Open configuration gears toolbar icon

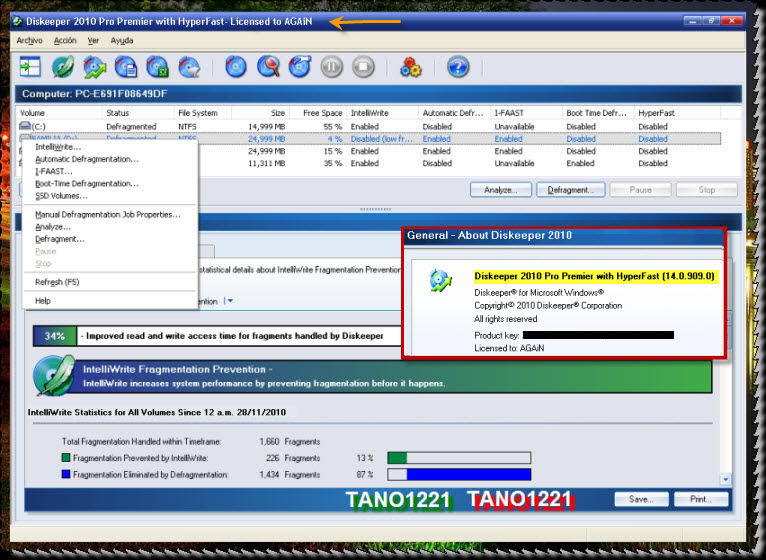coord(410,67)
